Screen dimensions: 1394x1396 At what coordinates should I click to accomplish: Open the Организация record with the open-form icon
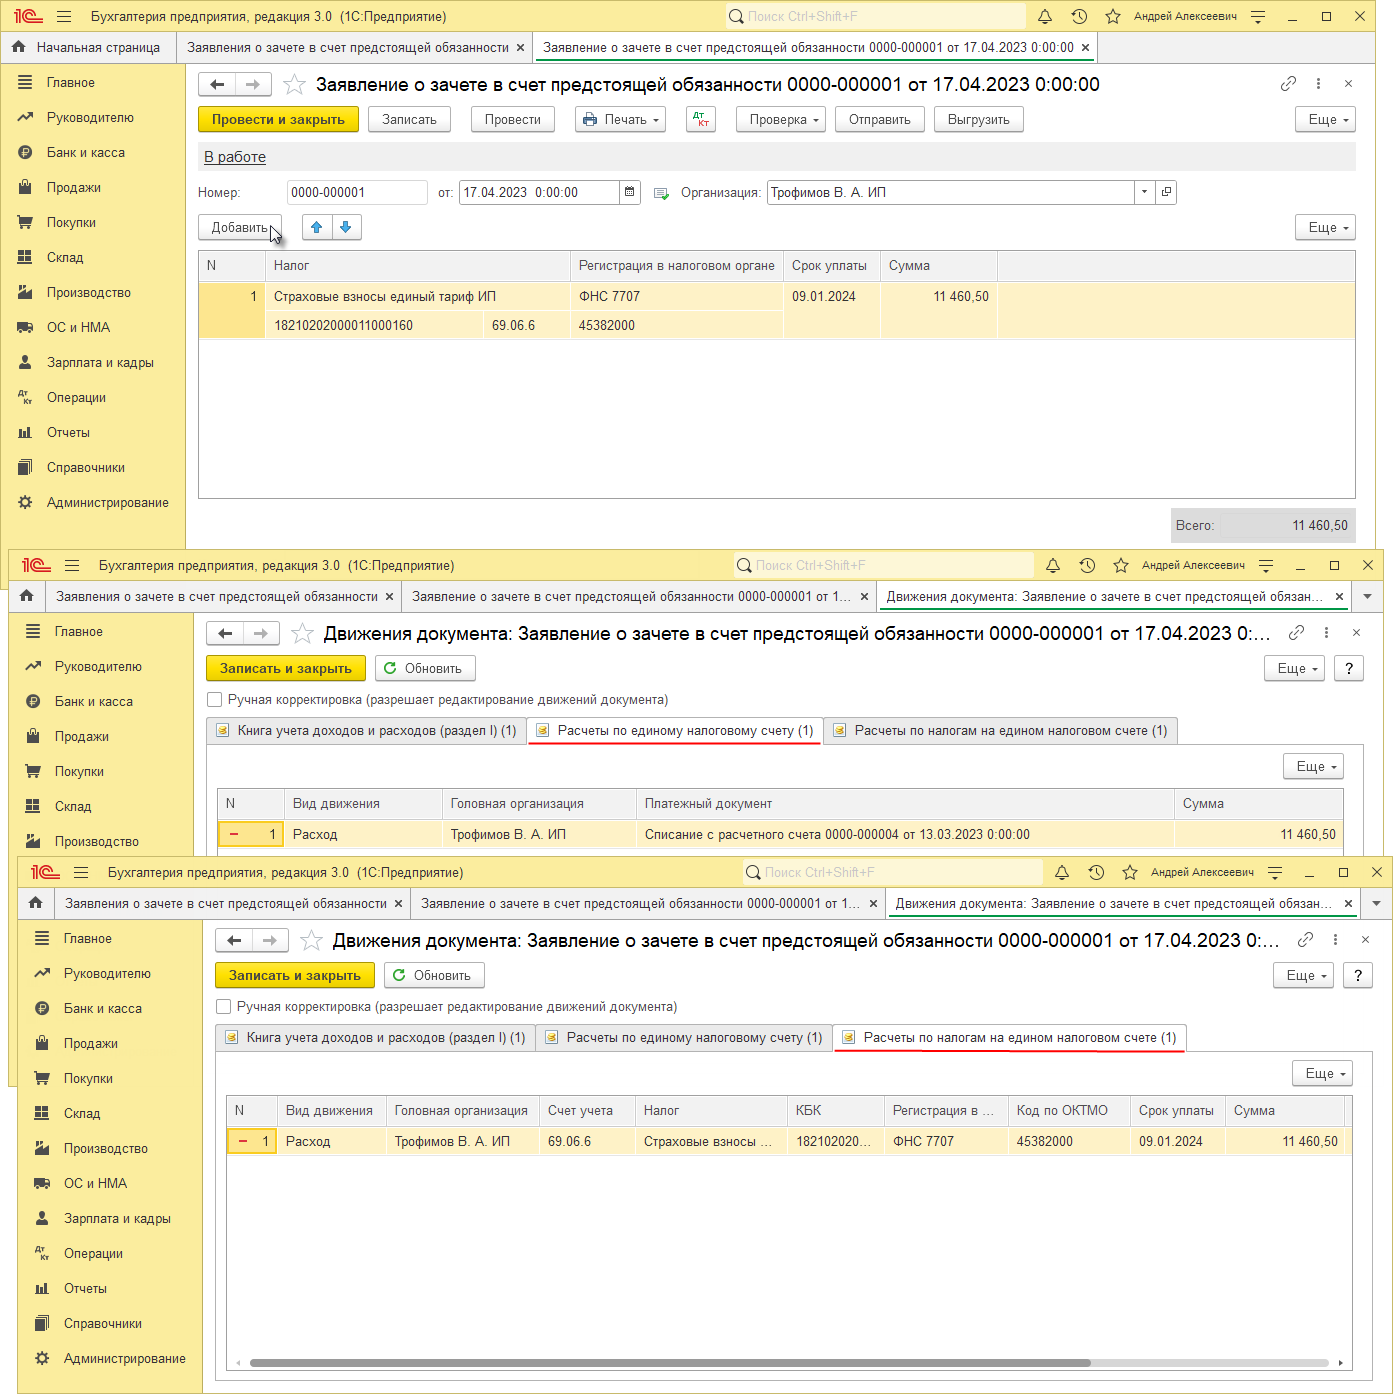(1166, 193)
